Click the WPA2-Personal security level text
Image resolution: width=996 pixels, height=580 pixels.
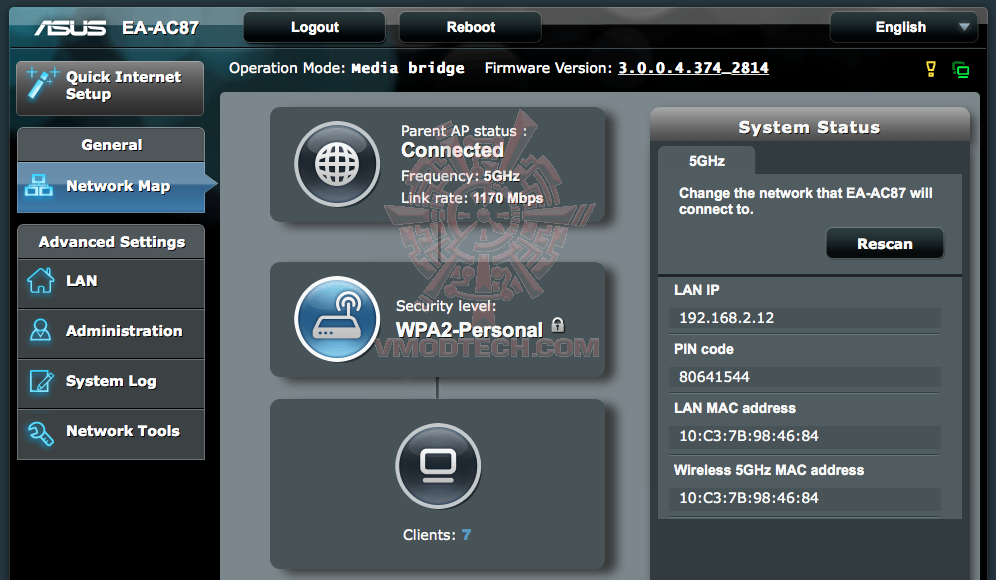pos(469,330)
